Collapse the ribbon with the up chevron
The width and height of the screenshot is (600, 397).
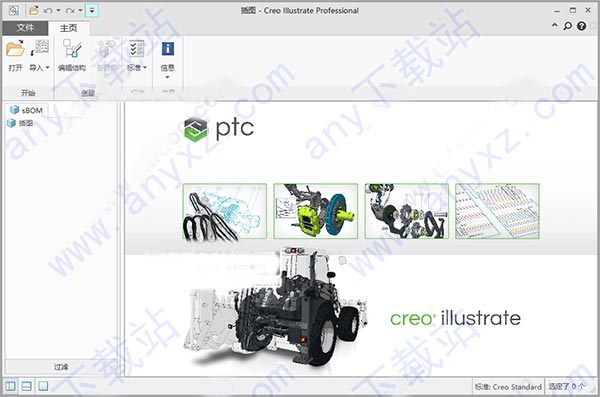[554, 25]
